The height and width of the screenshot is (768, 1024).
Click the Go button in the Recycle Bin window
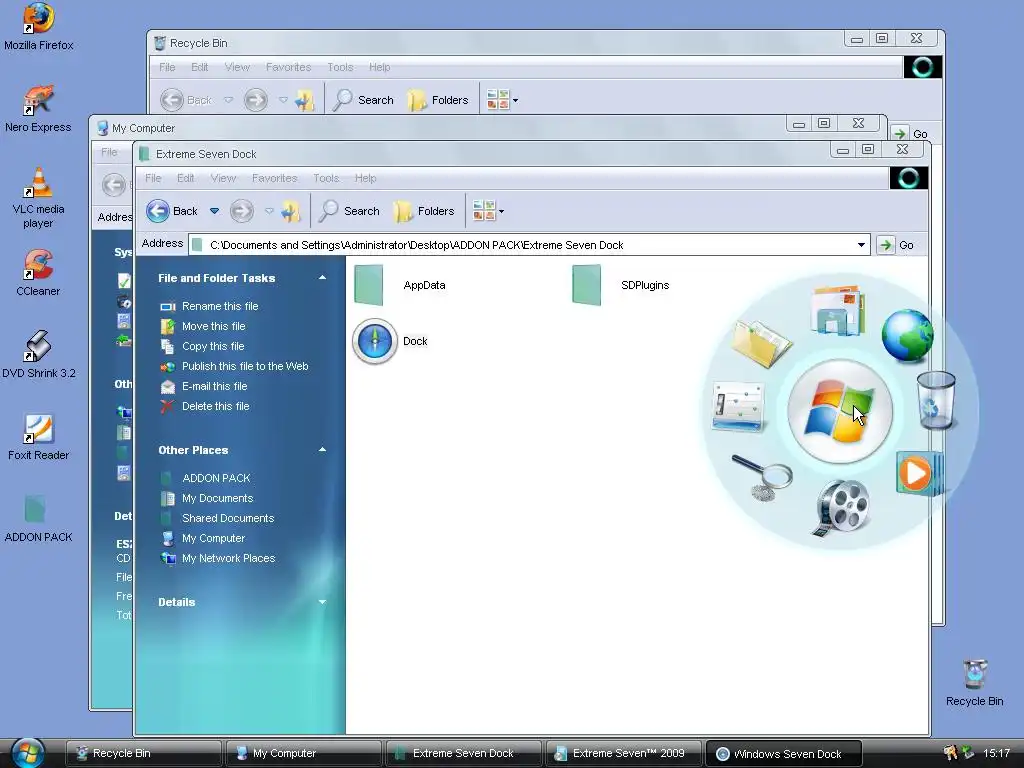coord(910,133)
